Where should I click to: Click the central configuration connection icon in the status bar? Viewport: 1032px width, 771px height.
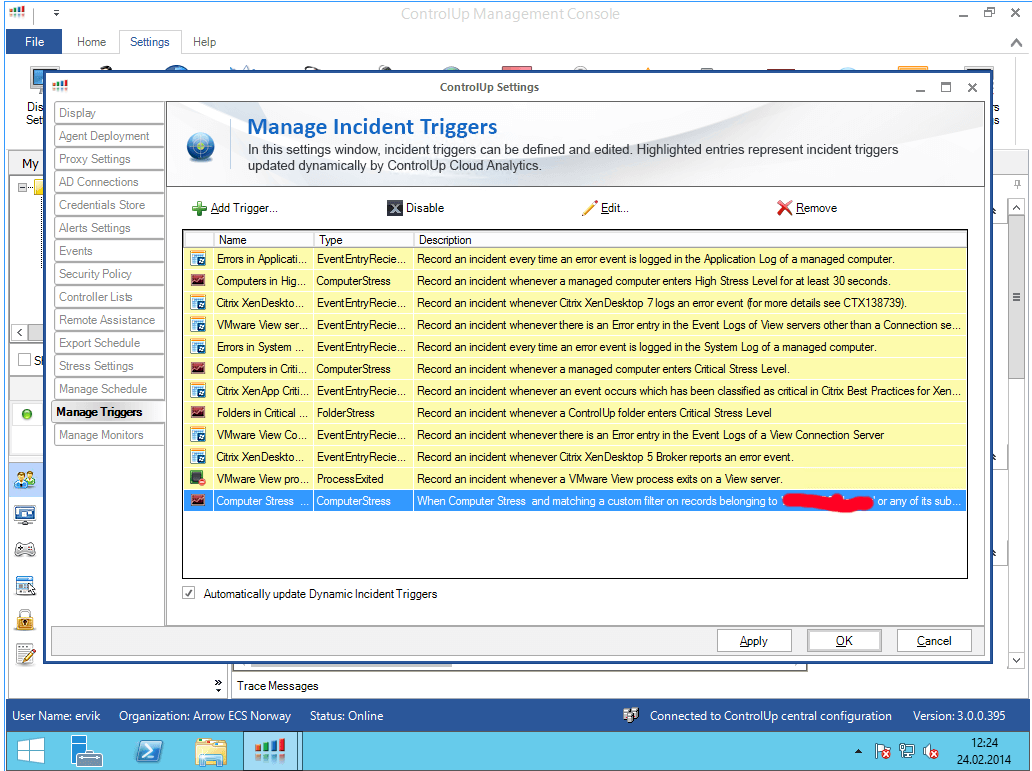(631, 715)
